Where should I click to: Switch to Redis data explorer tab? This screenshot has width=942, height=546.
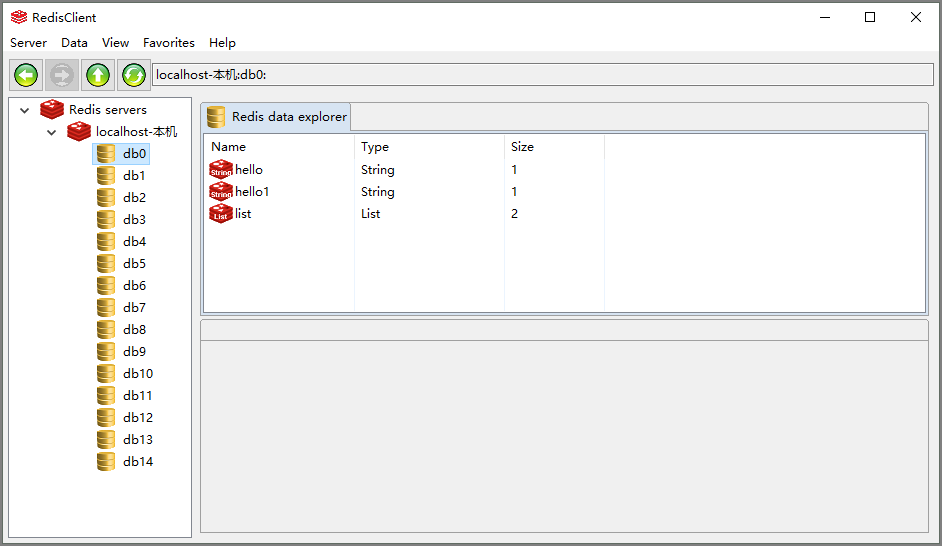(x=277, y=117)
